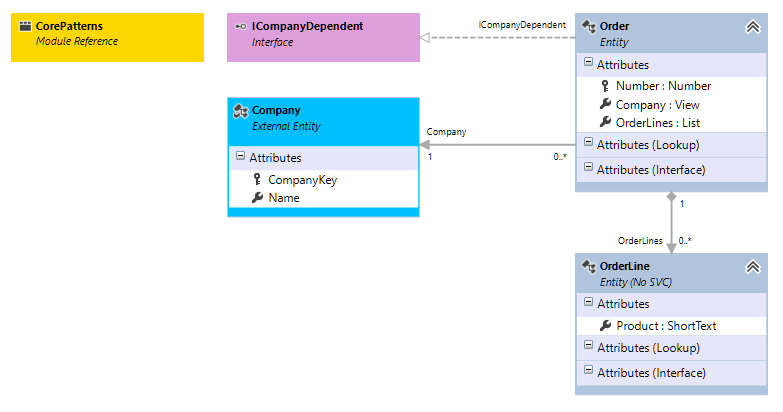Click the wrench icon beside Name
Viewport: 783px width, 412px height.
257,198
